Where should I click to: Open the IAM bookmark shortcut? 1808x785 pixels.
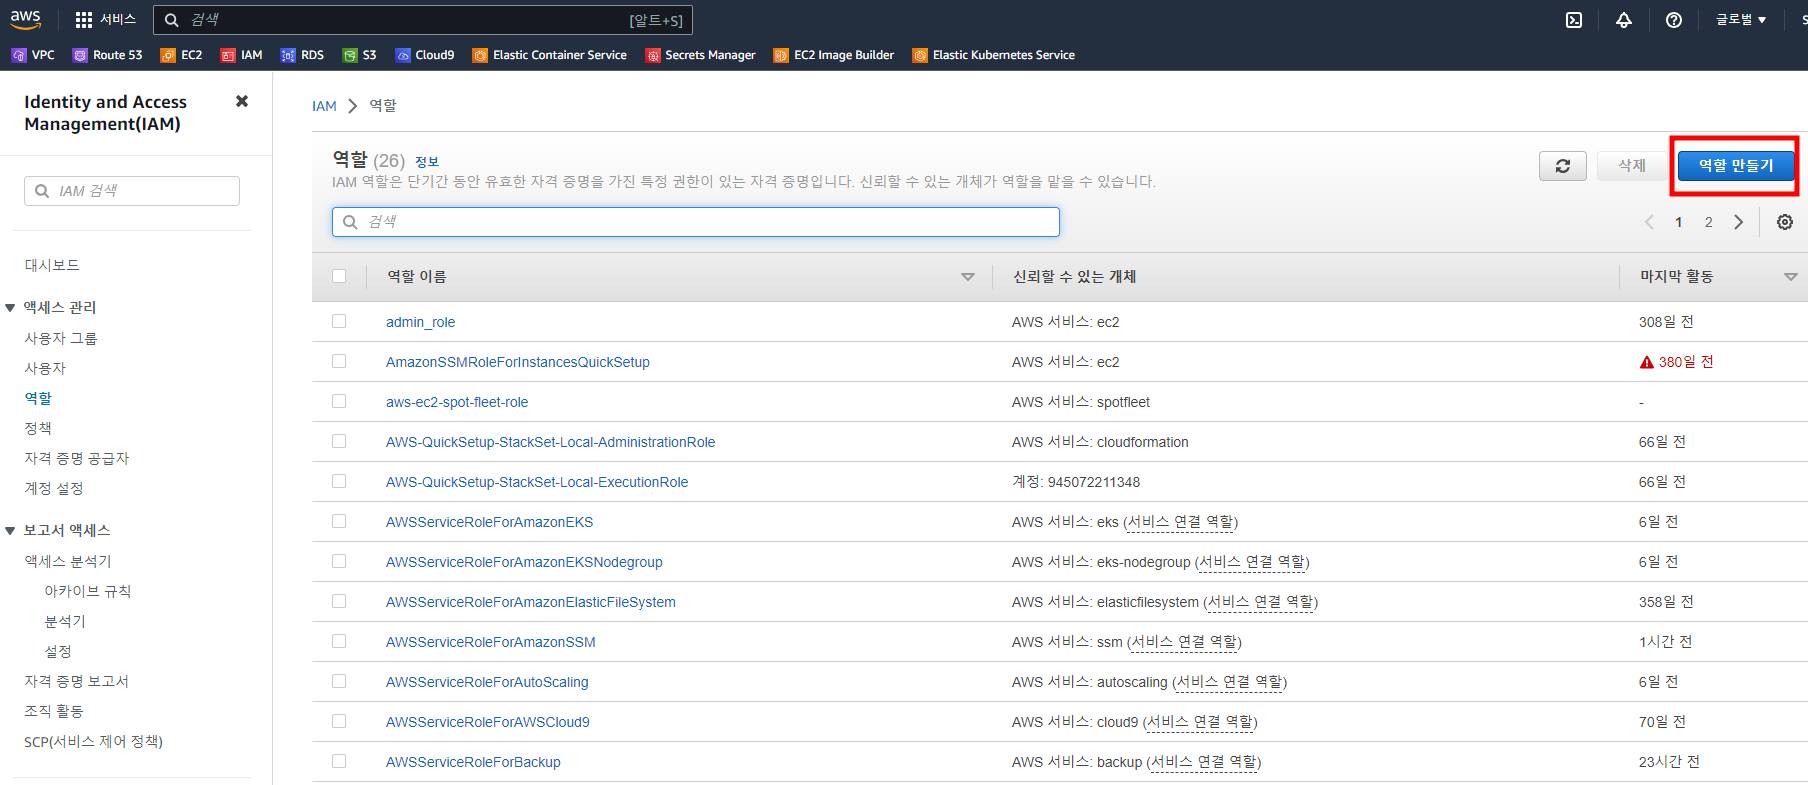(x=241, y=55)
